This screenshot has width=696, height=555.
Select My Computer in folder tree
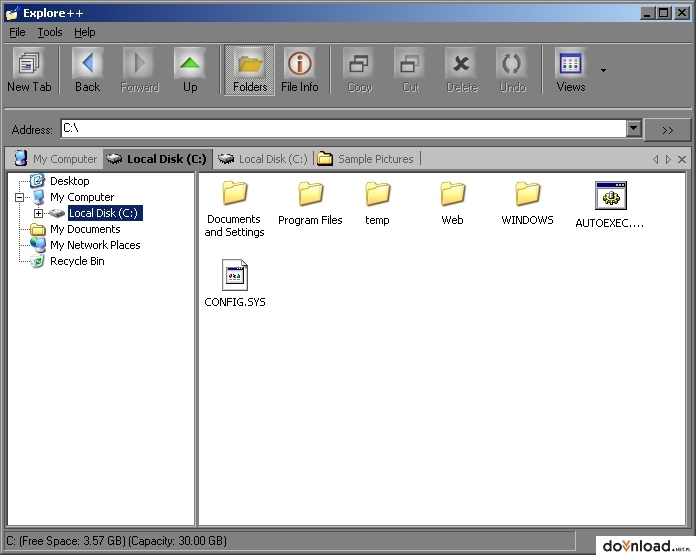click(82, 197)
